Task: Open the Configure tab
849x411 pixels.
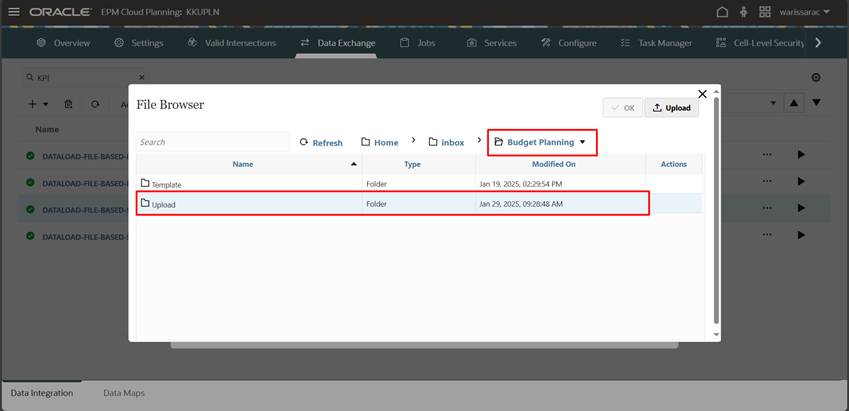Action: (x=569, y=43)
